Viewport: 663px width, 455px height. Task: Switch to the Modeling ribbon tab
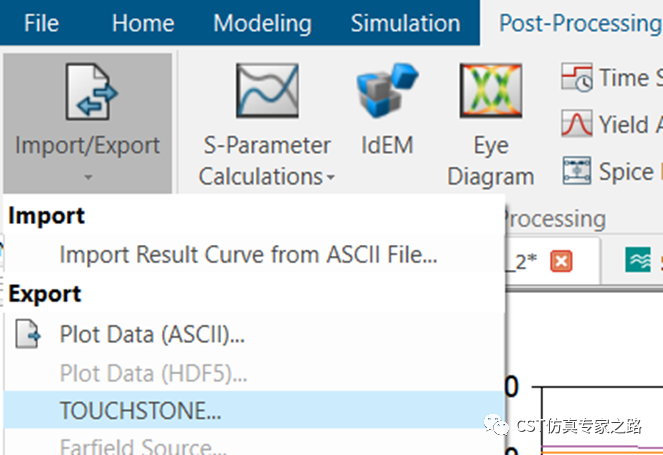(x=263, y=23)
